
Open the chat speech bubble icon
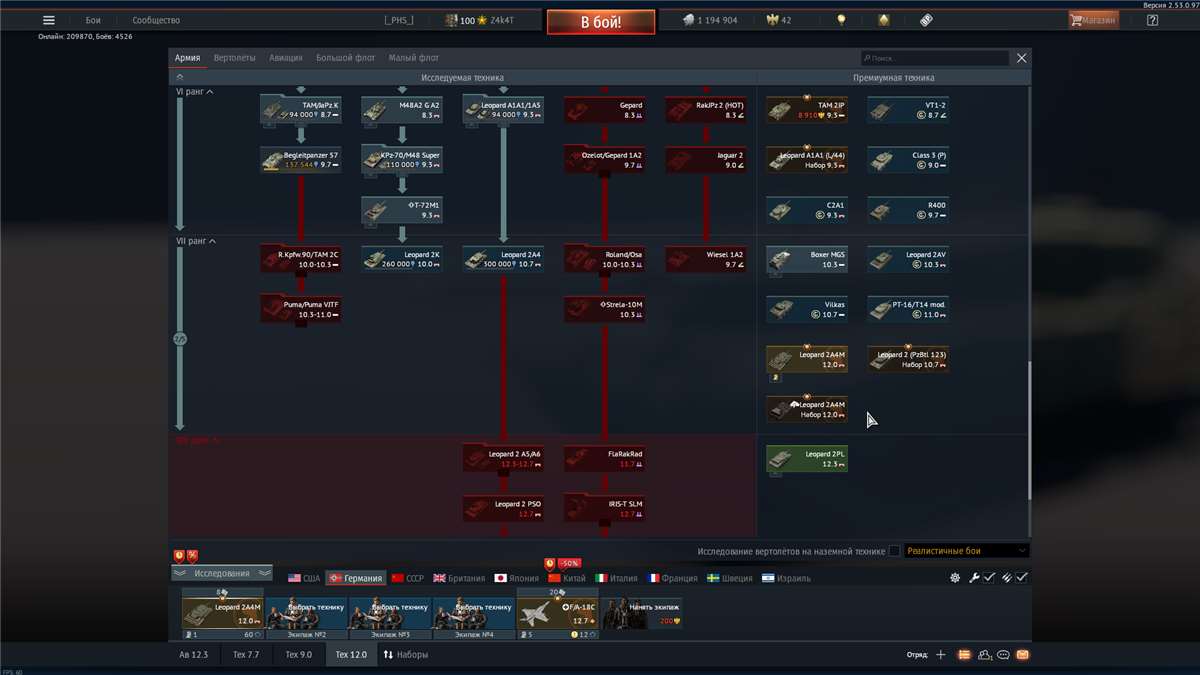(x=1003, y=655)
